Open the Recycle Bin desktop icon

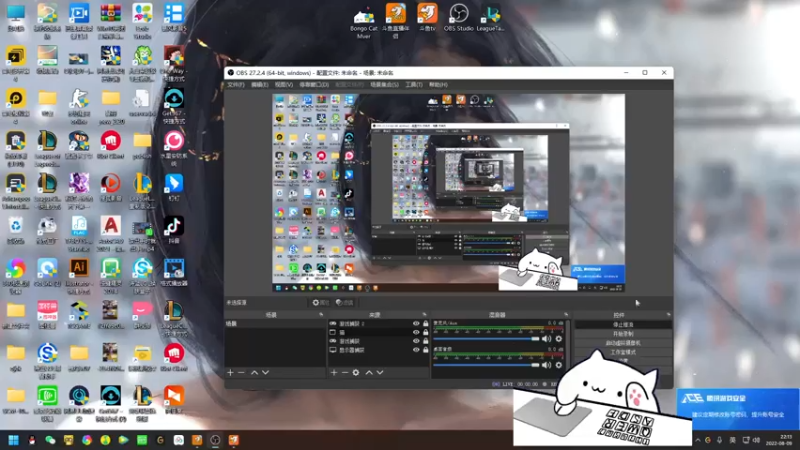point(15,230)
